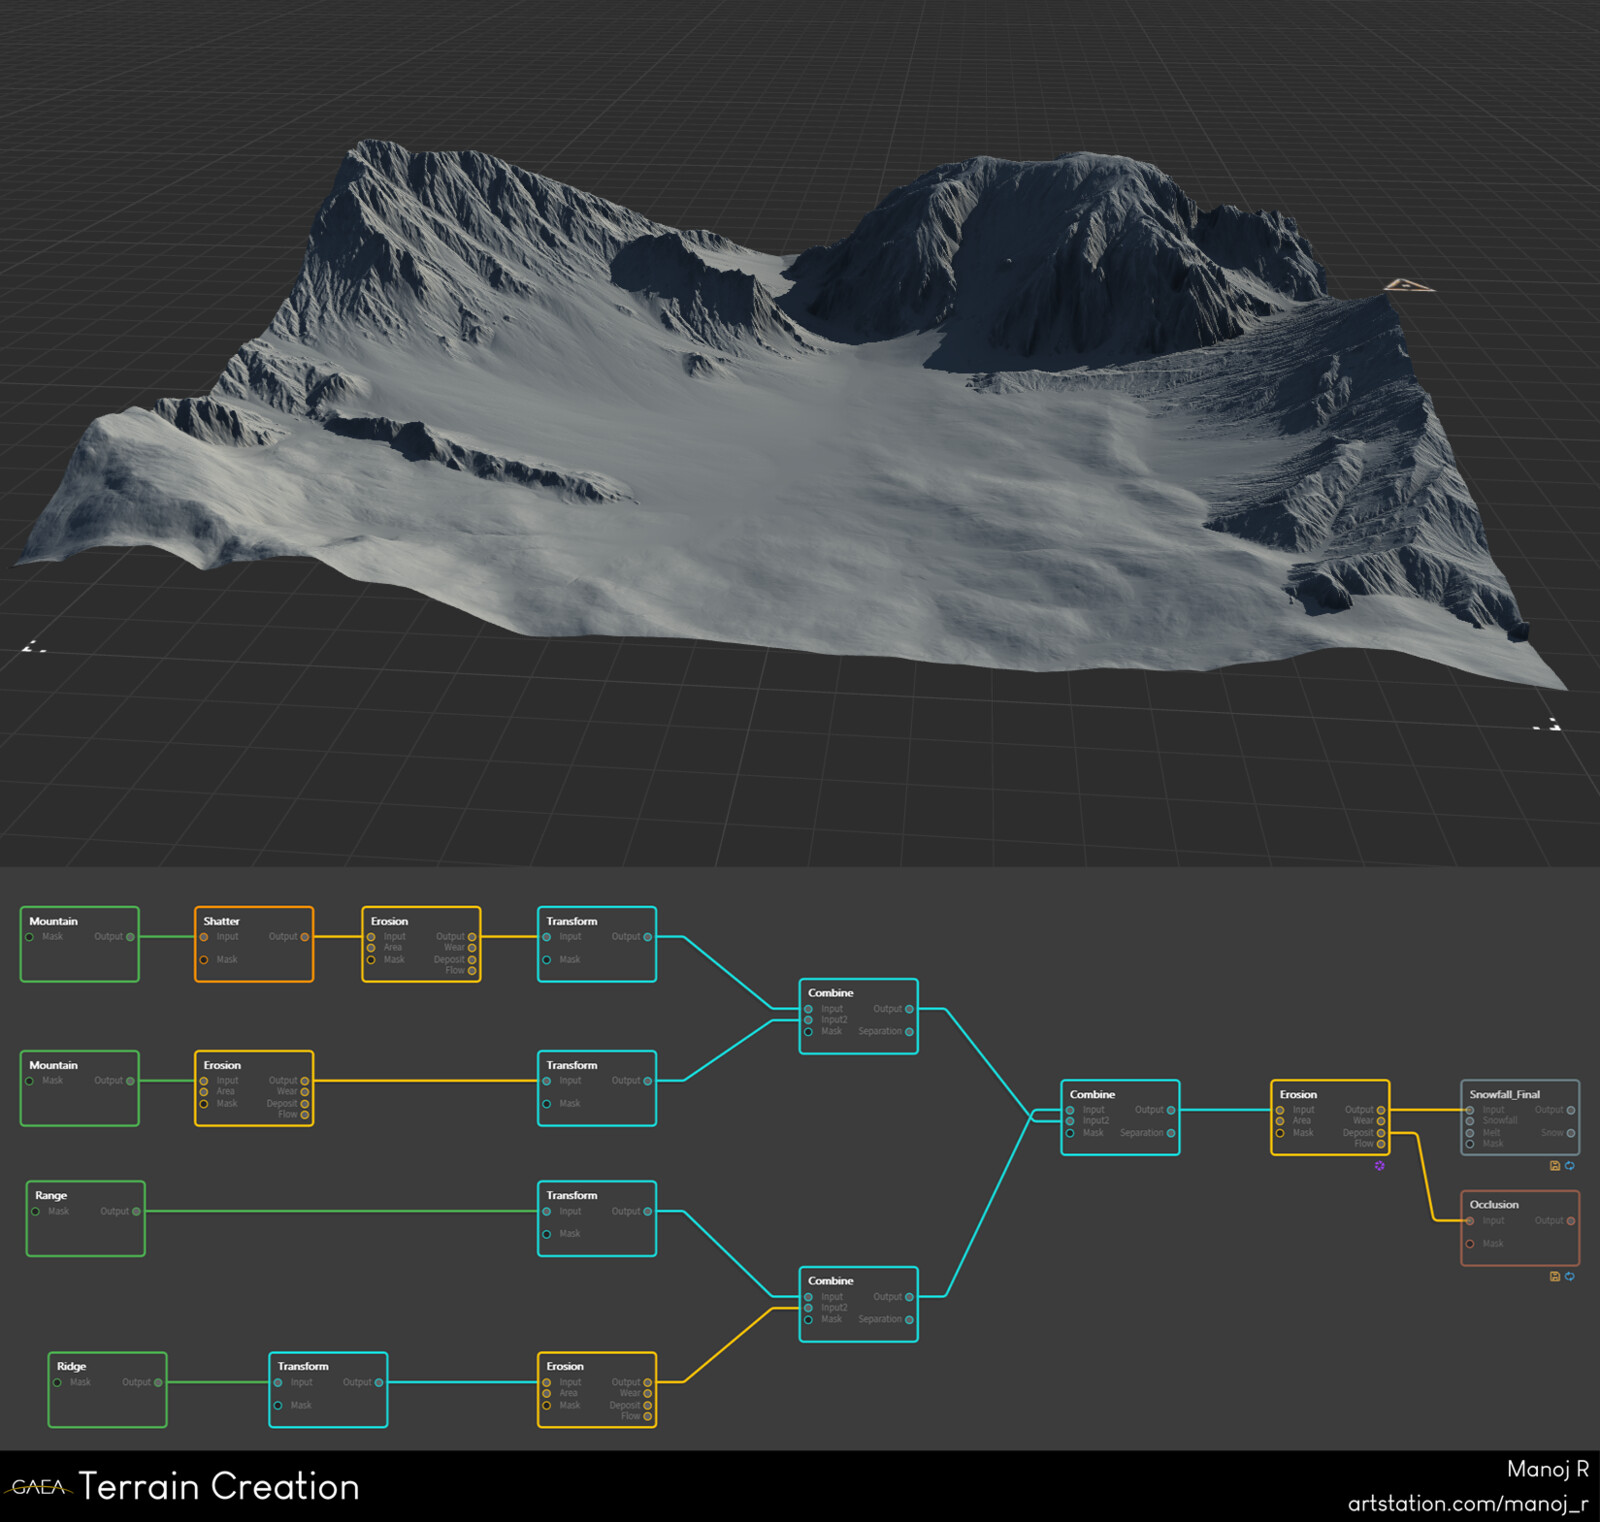Click the Ridge node Output port

[158, 1383]
